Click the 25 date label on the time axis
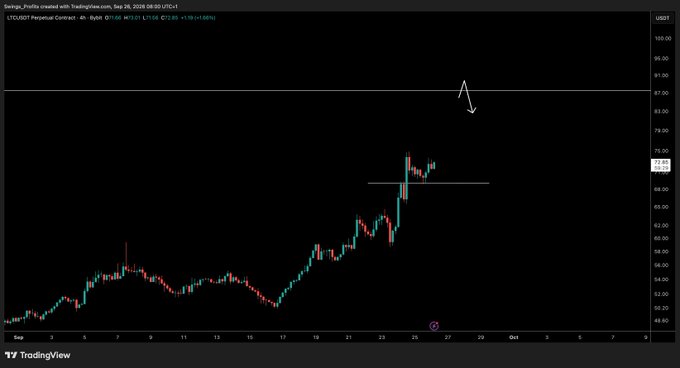Viewport: 680px width, 368px height. coord(415,337)
